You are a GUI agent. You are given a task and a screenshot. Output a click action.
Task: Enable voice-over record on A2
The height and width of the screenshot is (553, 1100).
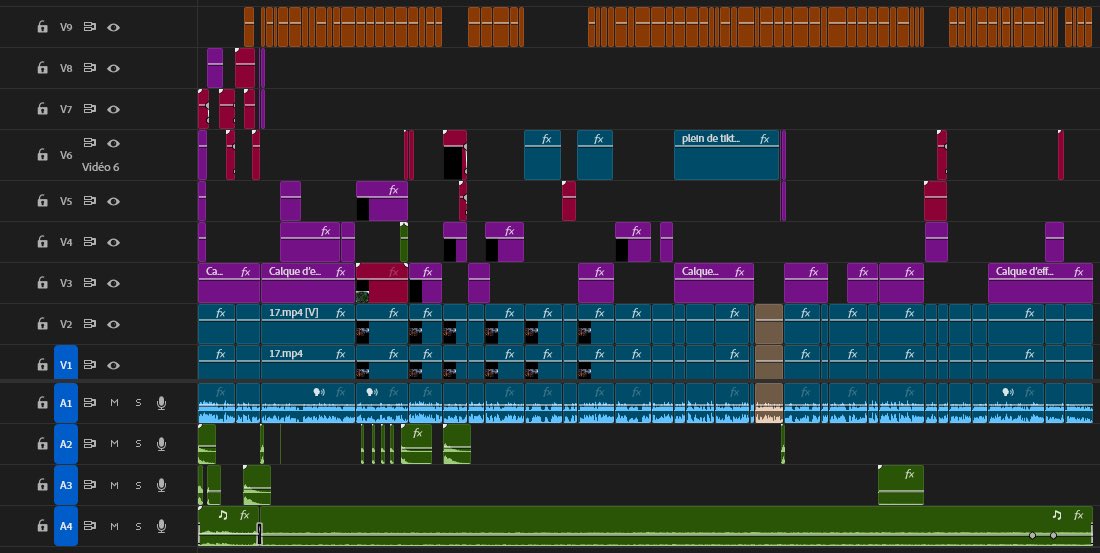click(161, 444)
